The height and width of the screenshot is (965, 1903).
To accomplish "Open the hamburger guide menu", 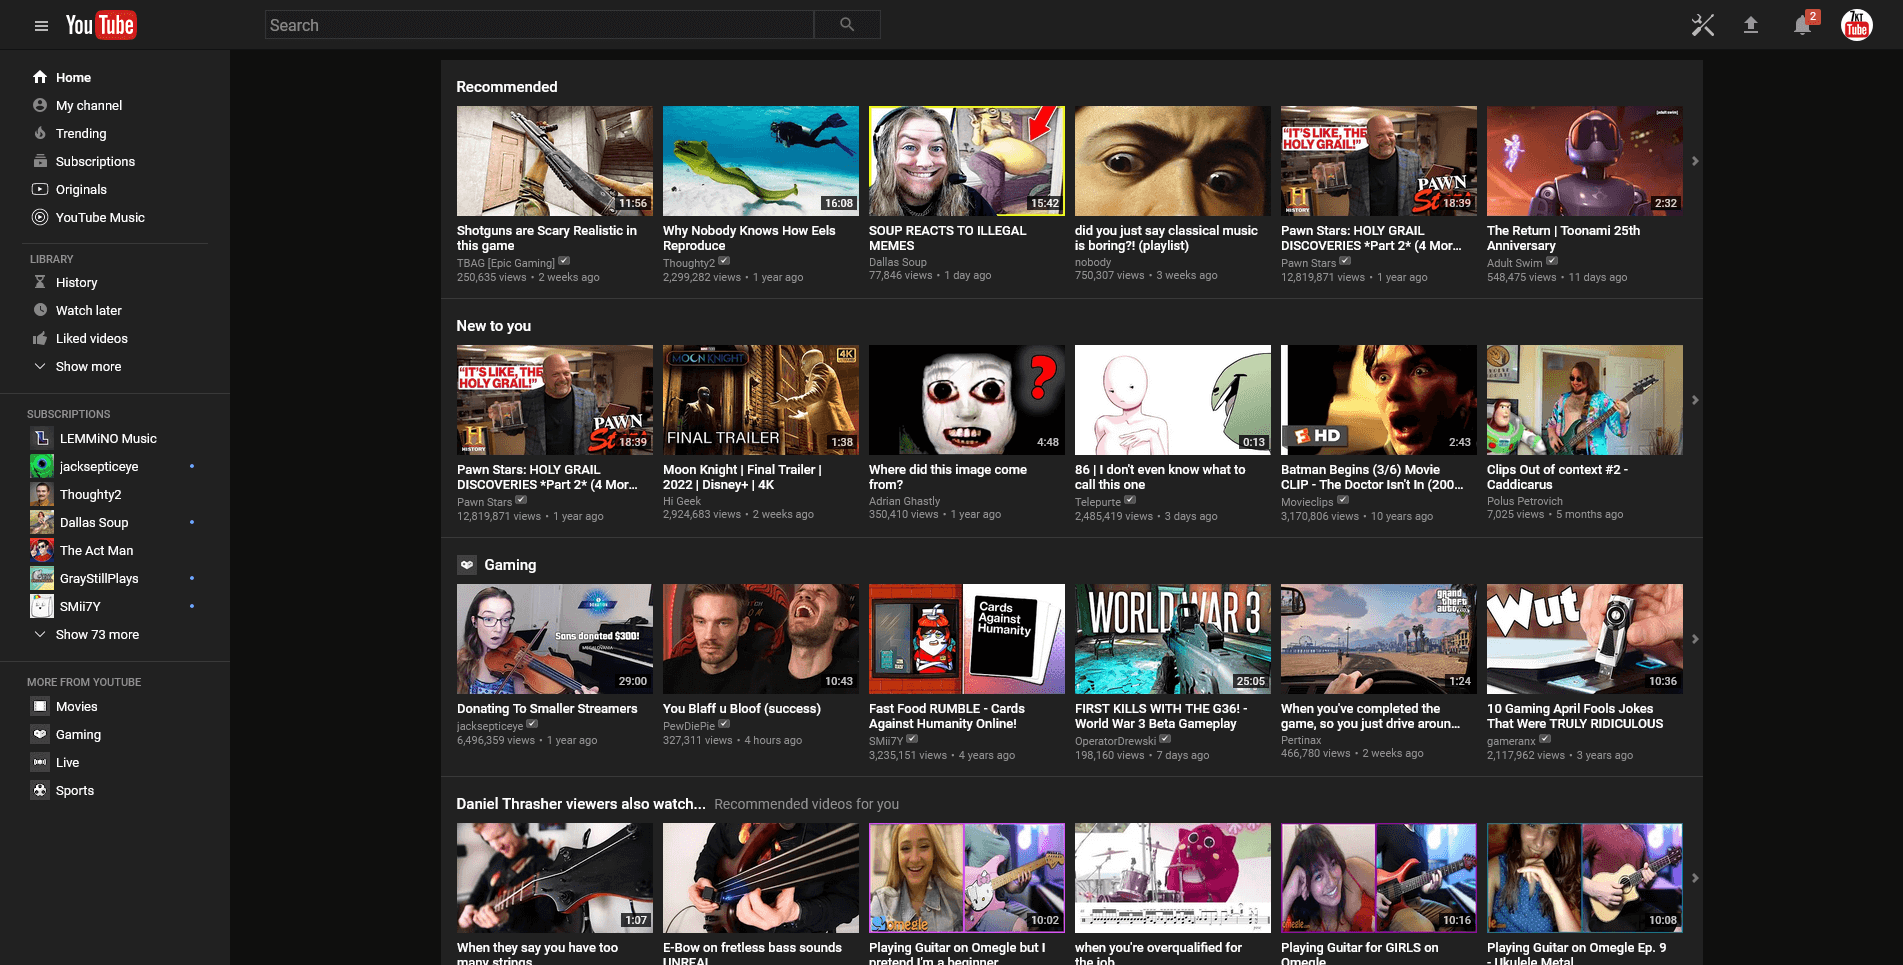I will coord(41,26).
